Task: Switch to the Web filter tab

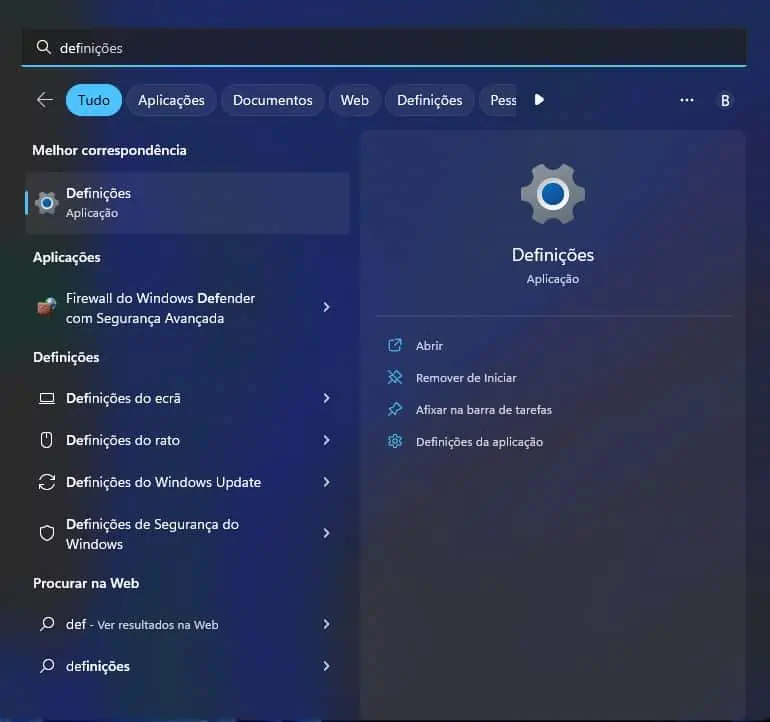Action: pyautogui.click(x=355, y=100)
